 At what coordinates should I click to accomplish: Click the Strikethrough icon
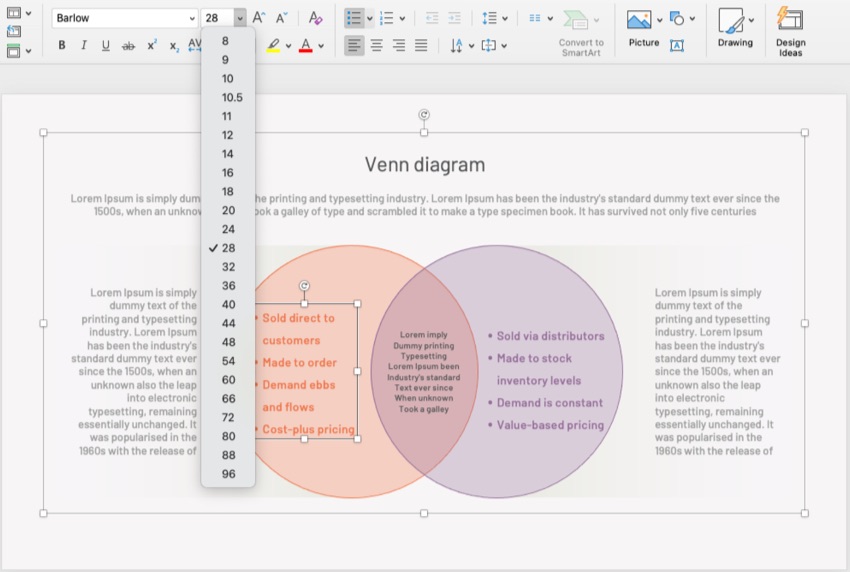point(128,46)
